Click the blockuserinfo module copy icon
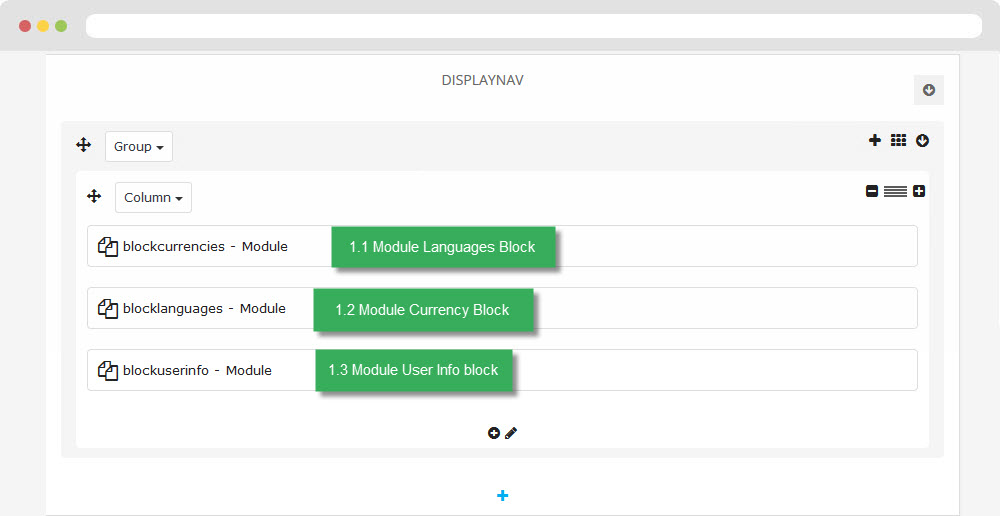This screenshot has width=1000, height=516. click(x=108, y=371)
